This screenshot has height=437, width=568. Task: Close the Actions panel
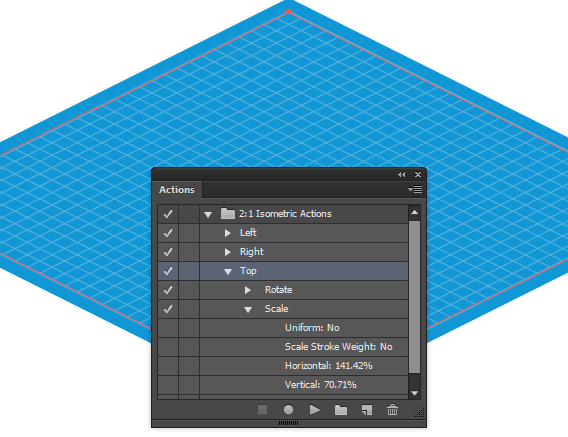tap(418, 175)
